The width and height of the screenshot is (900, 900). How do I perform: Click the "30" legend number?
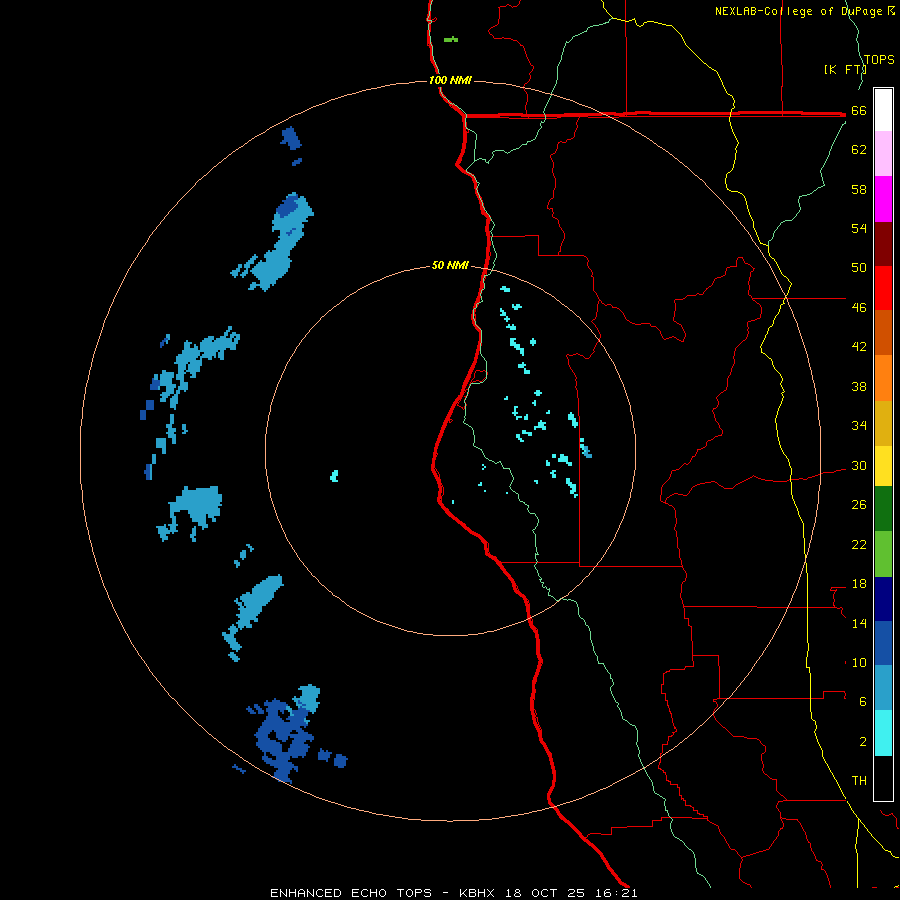[859, 465]
